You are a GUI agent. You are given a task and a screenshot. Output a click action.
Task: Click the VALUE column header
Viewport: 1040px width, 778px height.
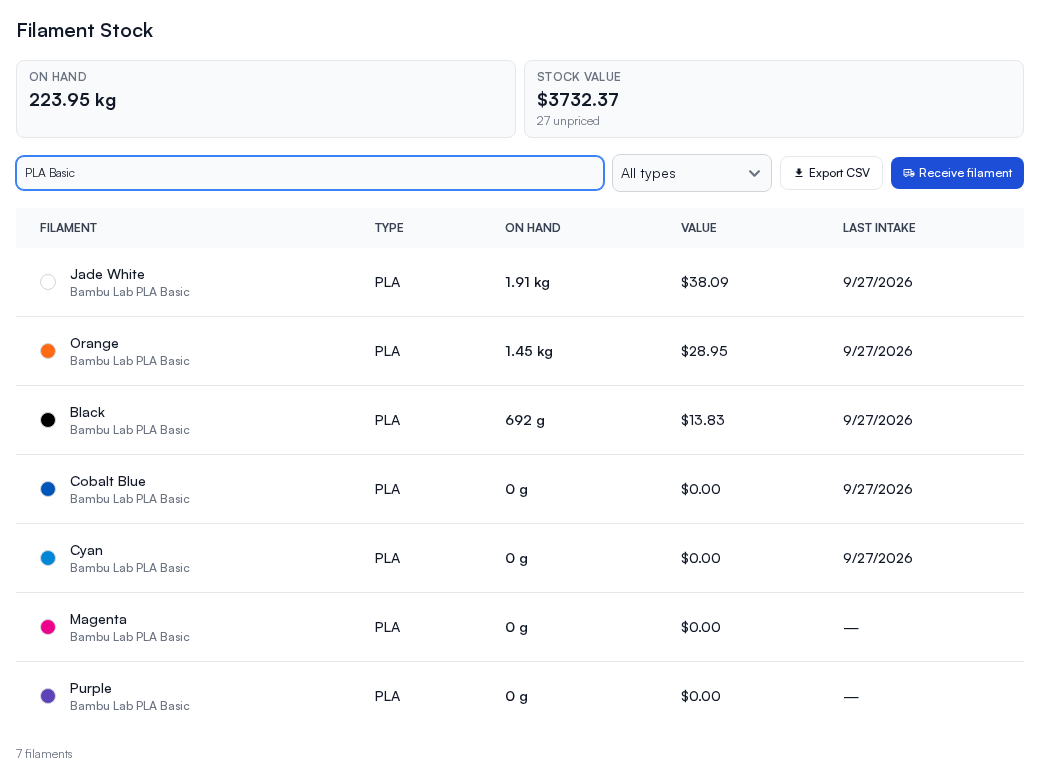click(x=698, y=227)
